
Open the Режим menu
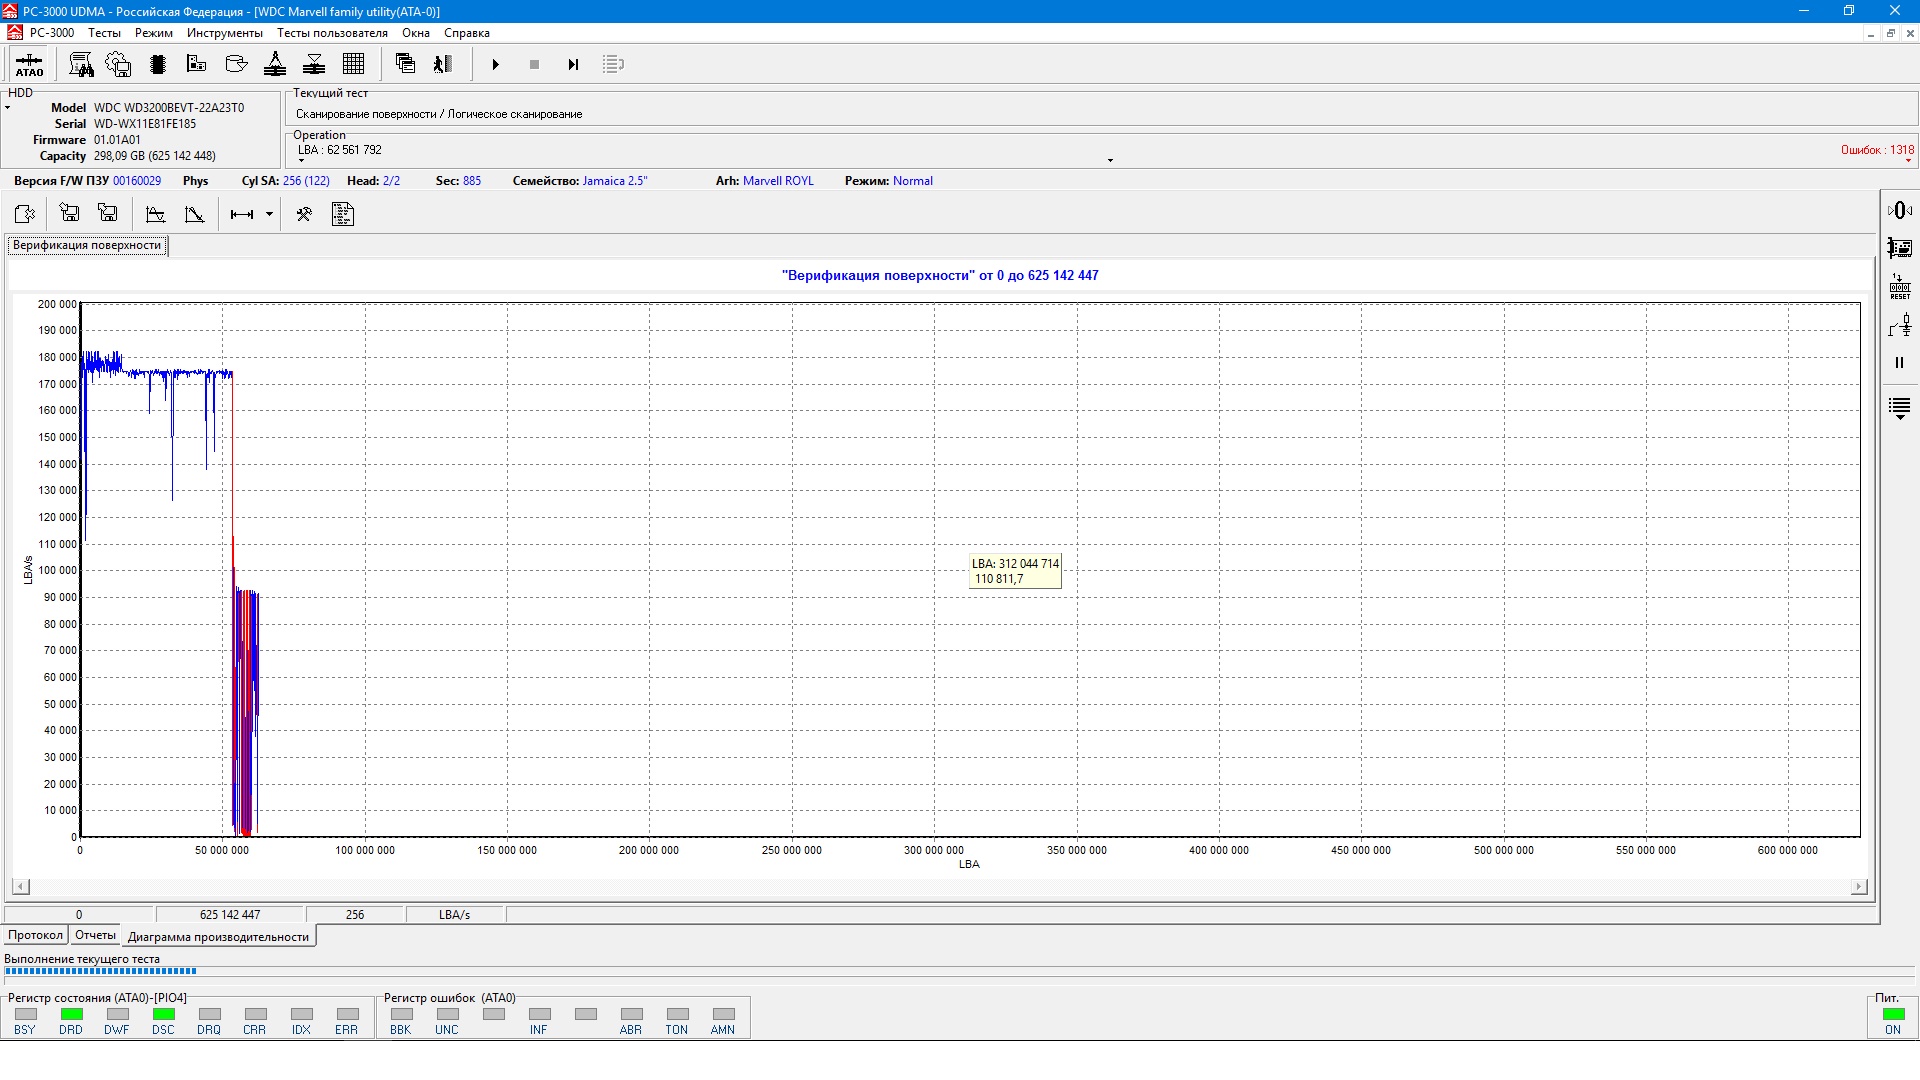pos(154,33)
